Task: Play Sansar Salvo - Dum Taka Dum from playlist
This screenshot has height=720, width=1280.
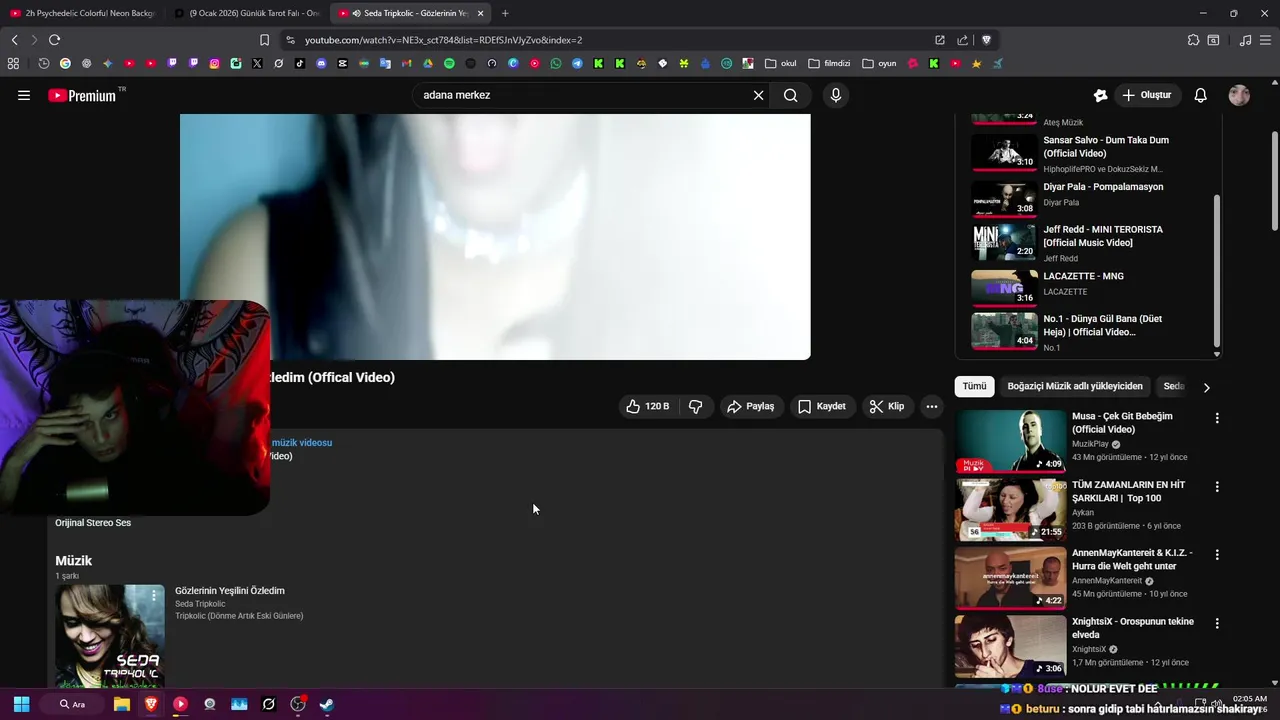Action: (1090, 154)
